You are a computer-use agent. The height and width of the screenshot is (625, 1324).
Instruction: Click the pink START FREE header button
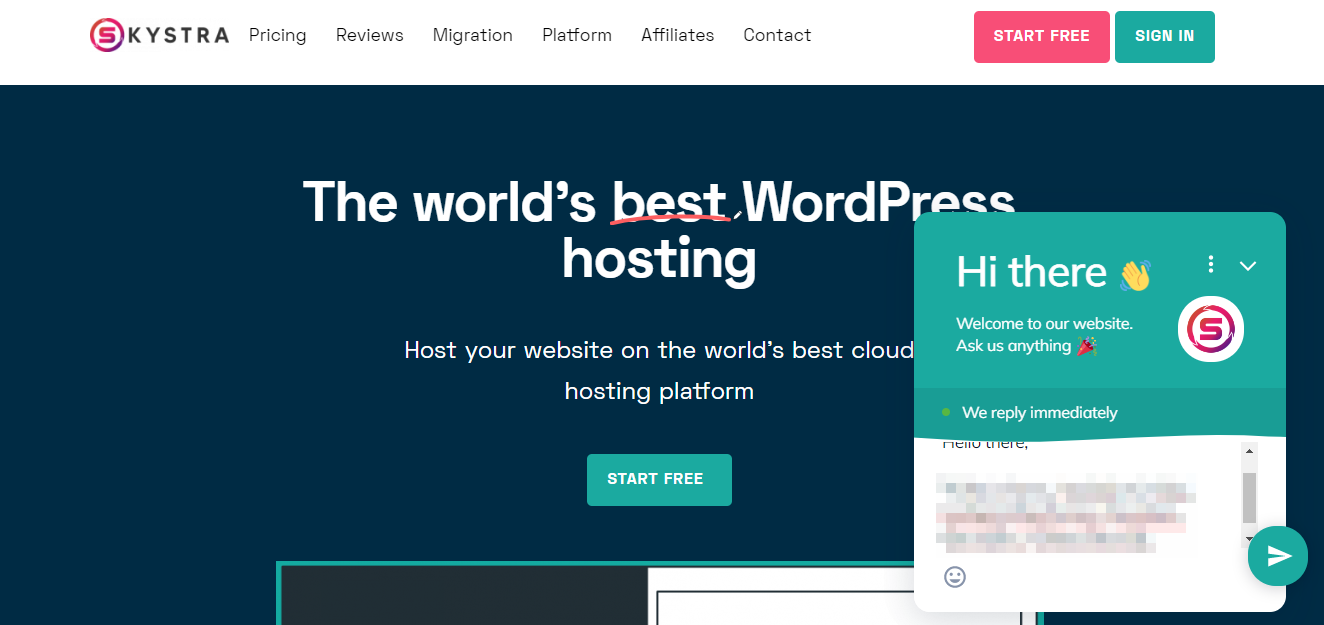click(x=1042, y=37)
